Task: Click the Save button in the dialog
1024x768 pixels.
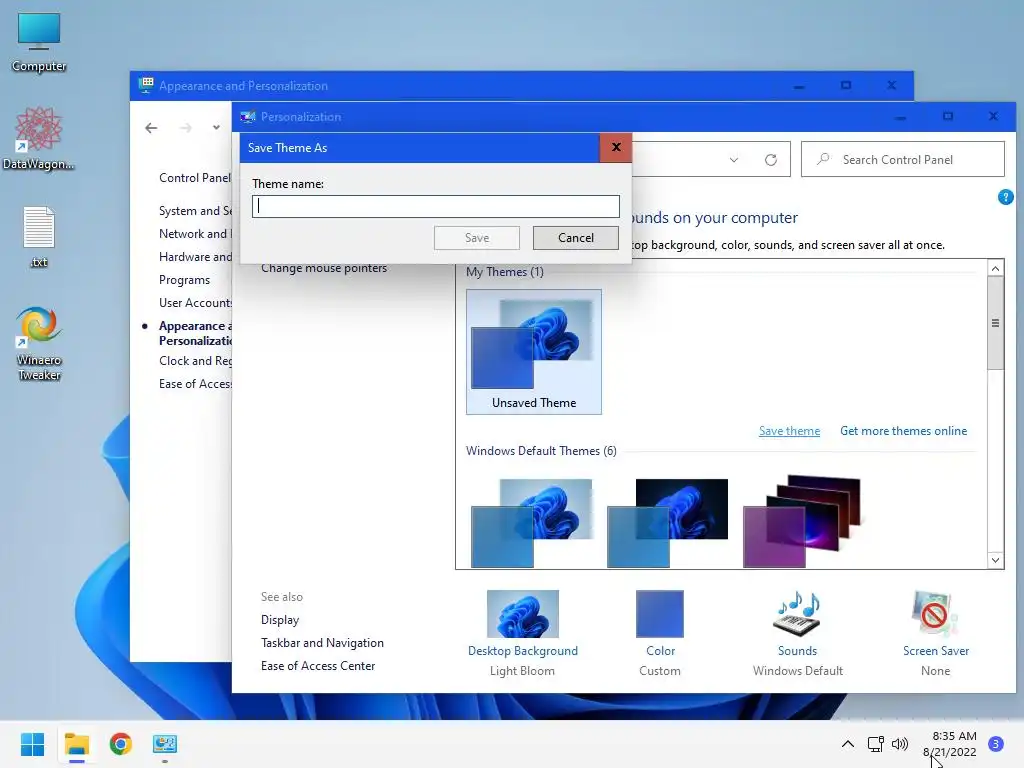Action: coord(477,238)
